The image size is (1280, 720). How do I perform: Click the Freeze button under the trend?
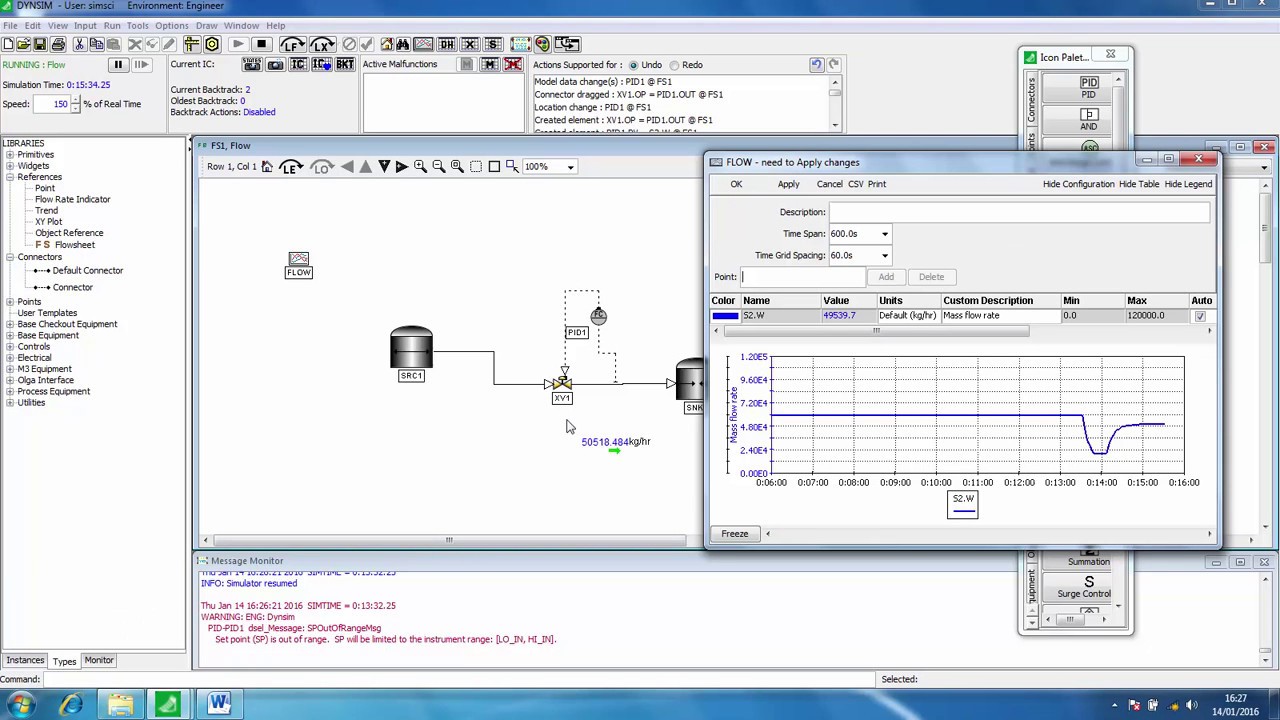[735, 534]
